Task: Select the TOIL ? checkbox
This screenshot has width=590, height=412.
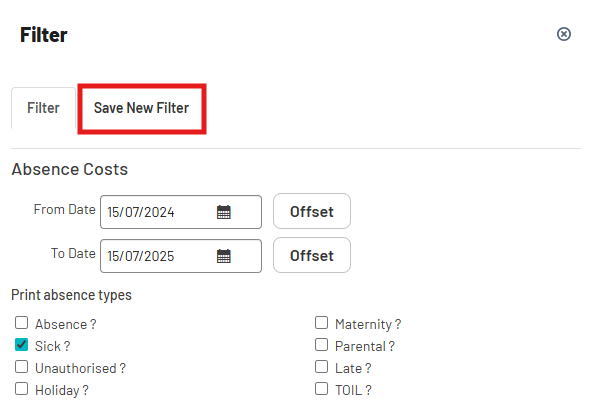Action: (321, 389)
